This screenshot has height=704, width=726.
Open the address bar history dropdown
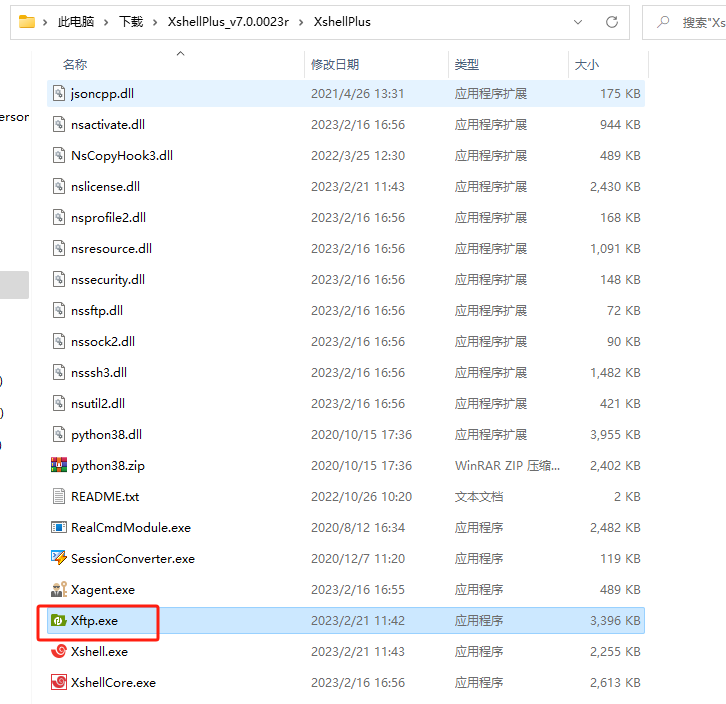click(578, 22)
